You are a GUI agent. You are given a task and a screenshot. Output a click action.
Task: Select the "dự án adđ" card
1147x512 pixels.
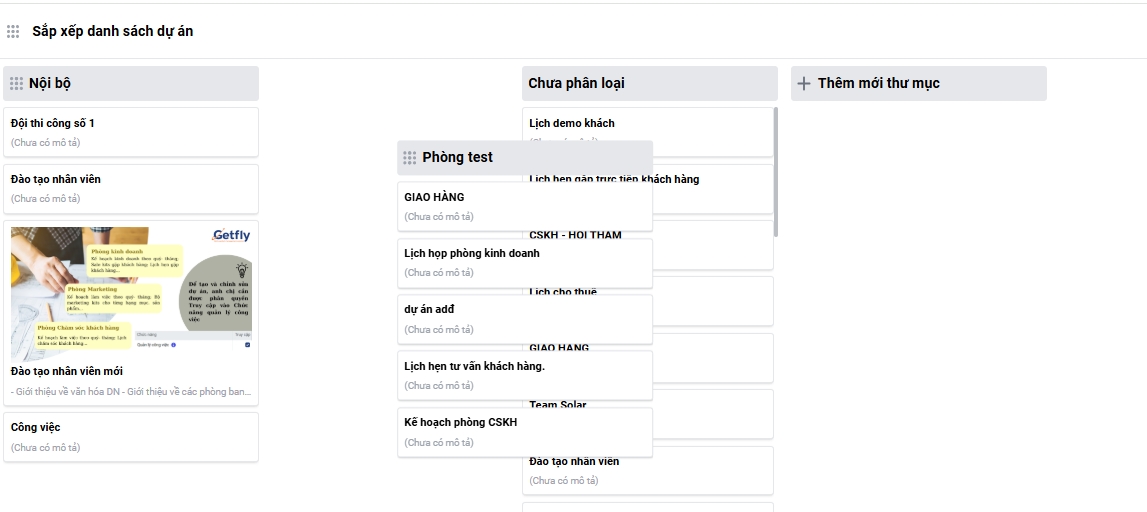524,319
